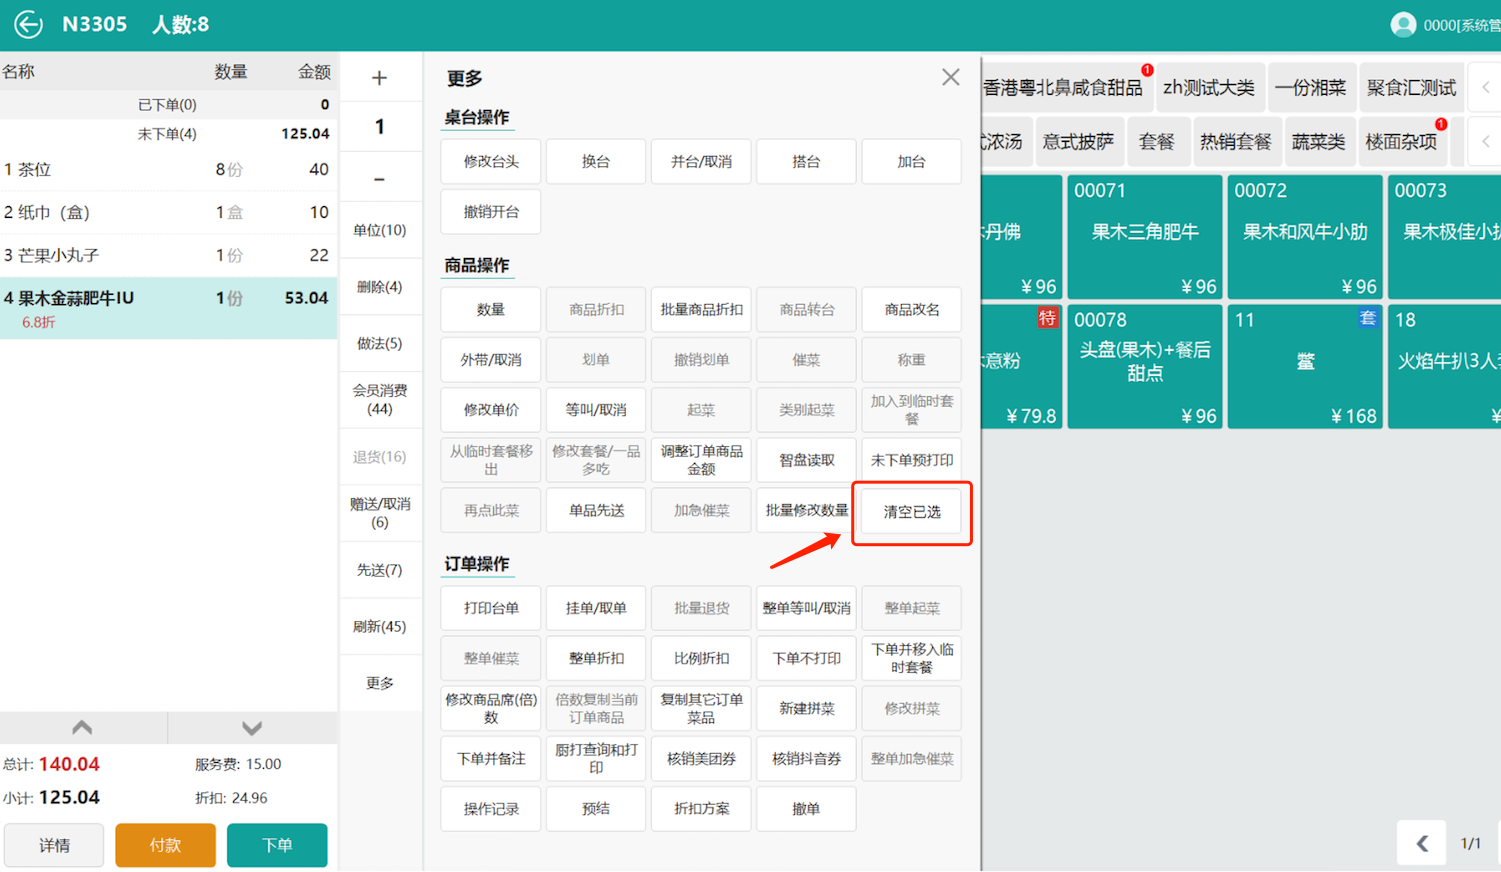Select the 芒果小丸子 order row
1501x872 pixels.
(x=168, y=255)
